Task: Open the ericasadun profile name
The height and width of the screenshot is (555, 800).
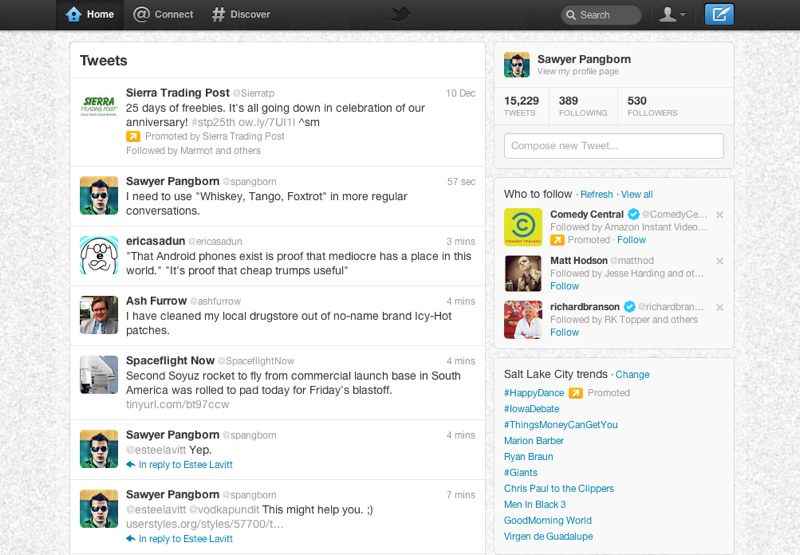Action: (156, 241)
